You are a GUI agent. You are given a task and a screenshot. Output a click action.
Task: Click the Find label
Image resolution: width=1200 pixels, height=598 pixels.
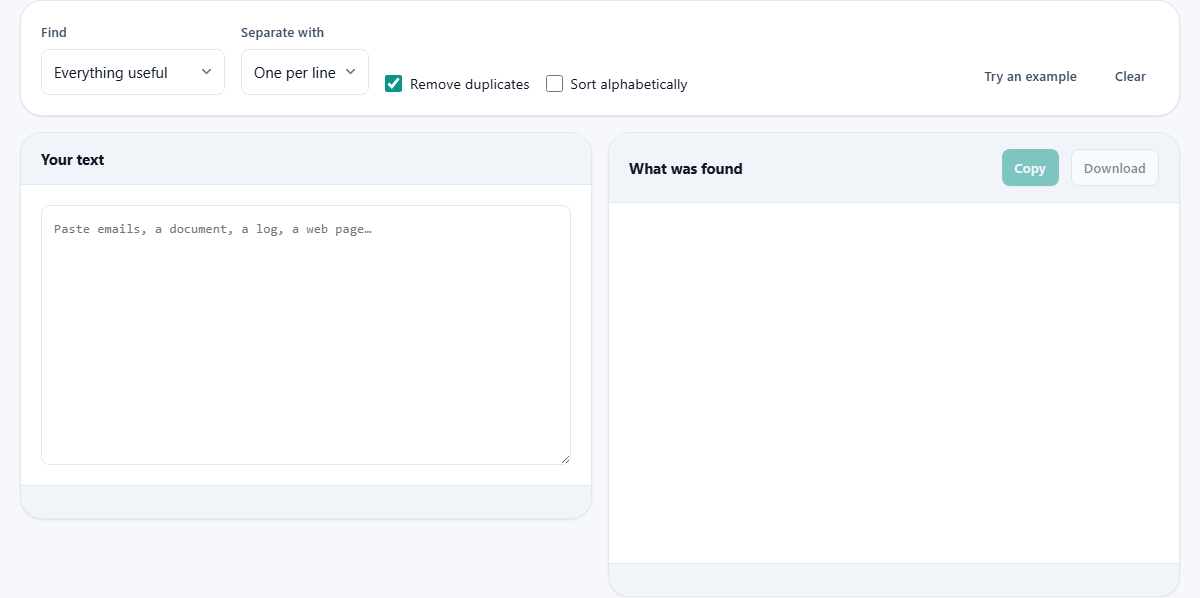point(54,33)
